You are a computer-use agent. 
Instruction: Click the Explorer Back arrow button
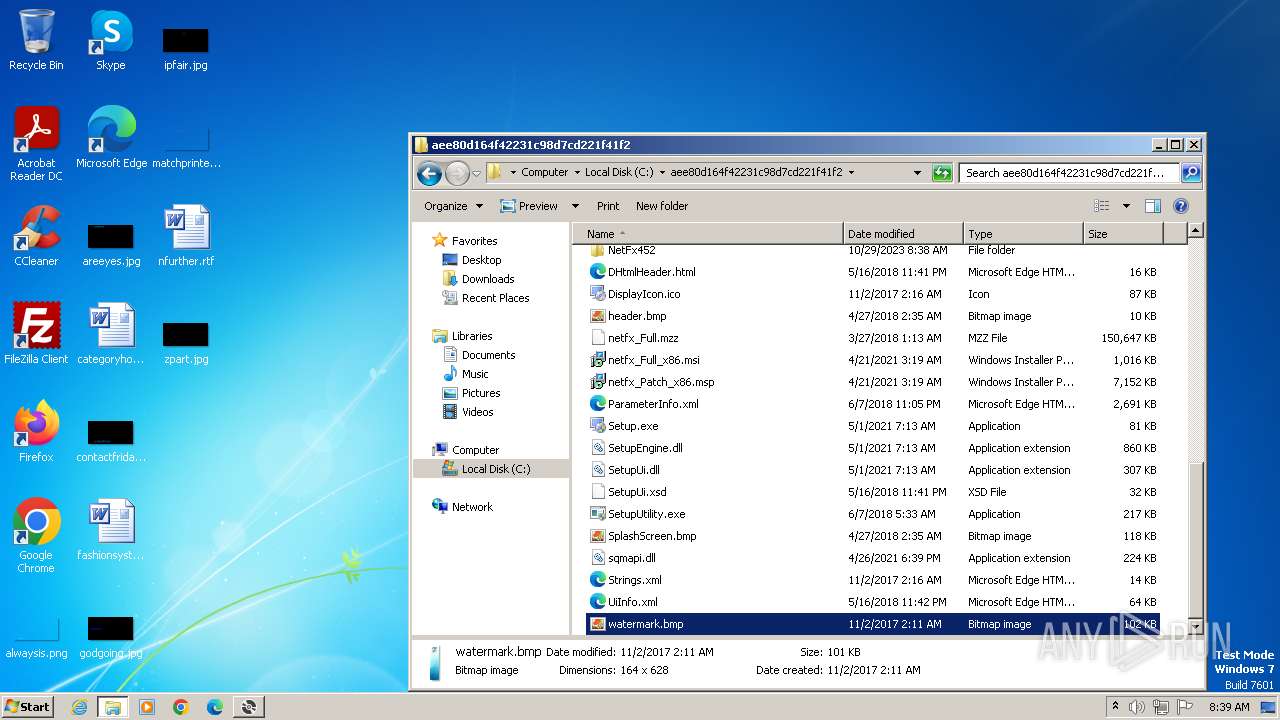430,173
